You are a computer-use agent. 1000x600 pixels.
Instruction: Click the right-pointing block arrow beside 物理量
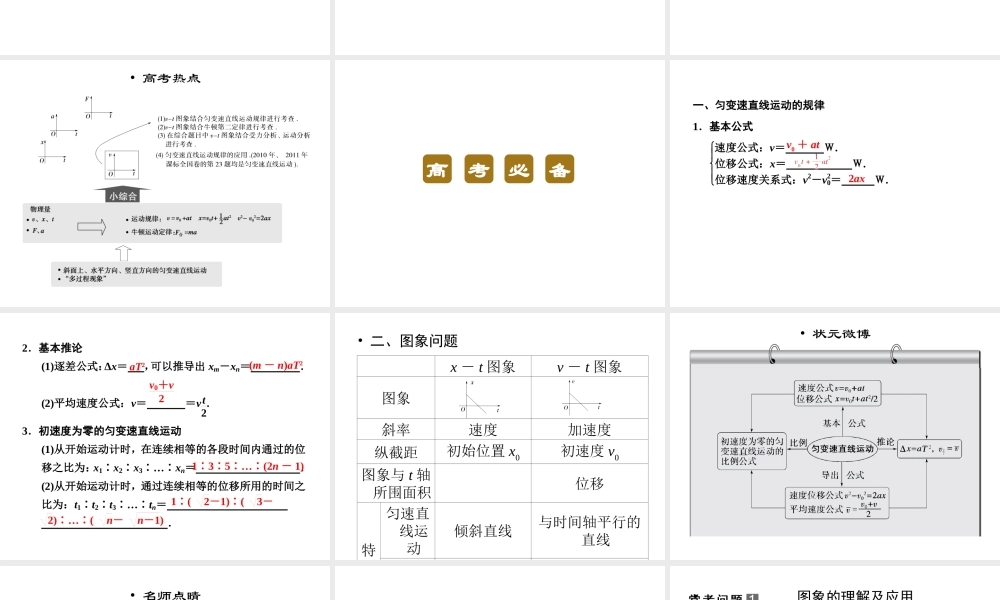(92, 226)
